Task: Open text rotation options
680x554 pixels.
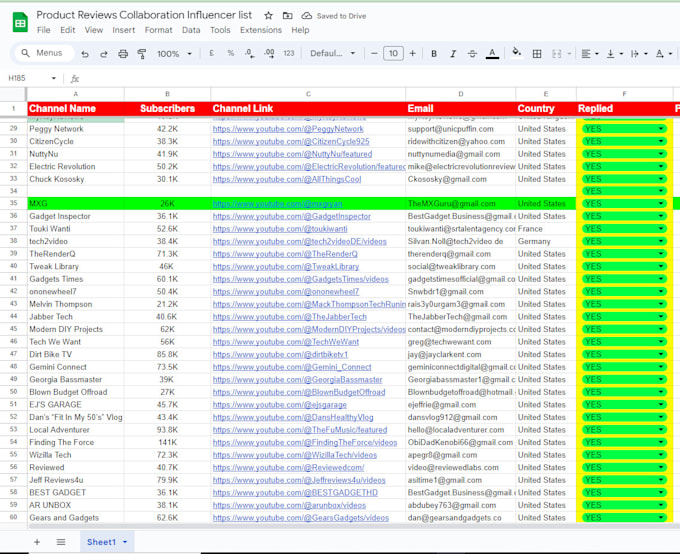Action: (x=664, y=53)
